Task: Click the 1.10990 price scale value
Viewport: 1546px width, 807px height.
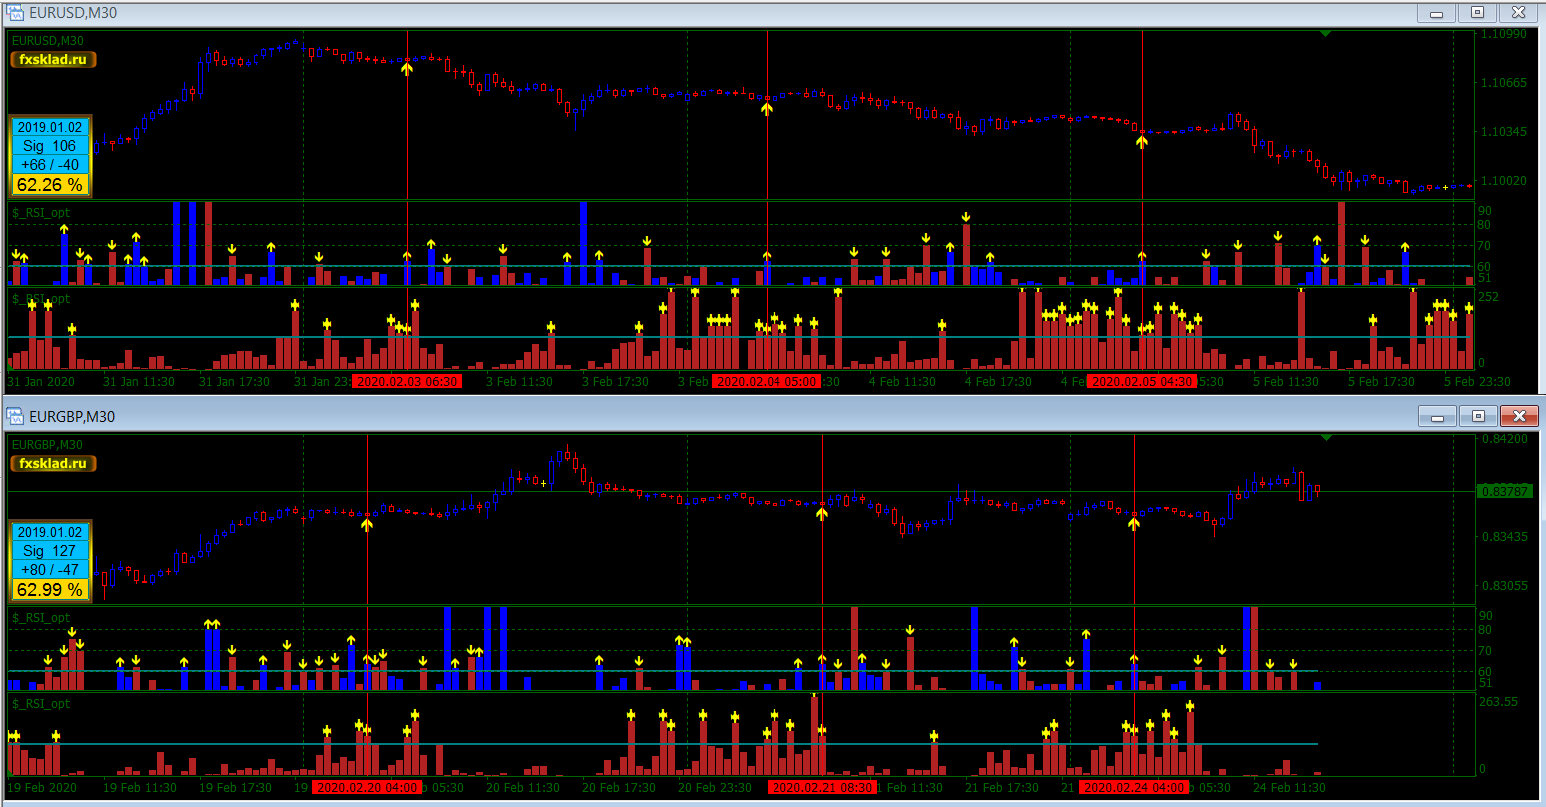Action: (1504, 34)
